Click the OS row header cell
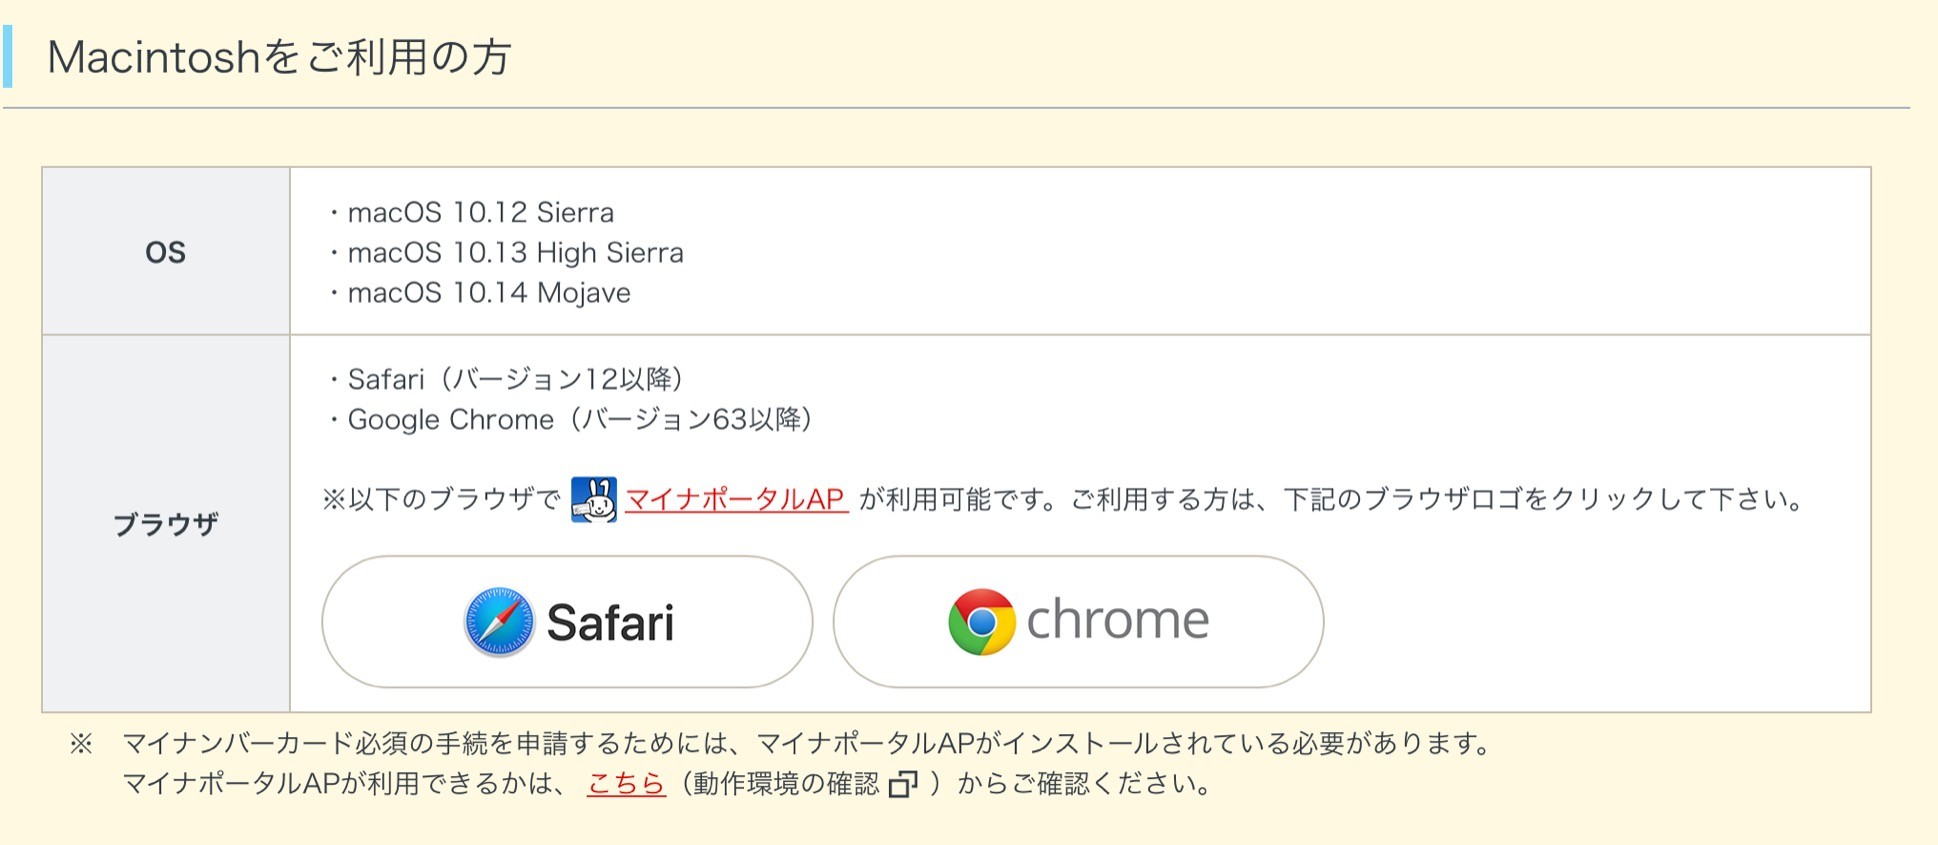The height and width of the screenshot is (845, 1938). [x=166, y=252]
